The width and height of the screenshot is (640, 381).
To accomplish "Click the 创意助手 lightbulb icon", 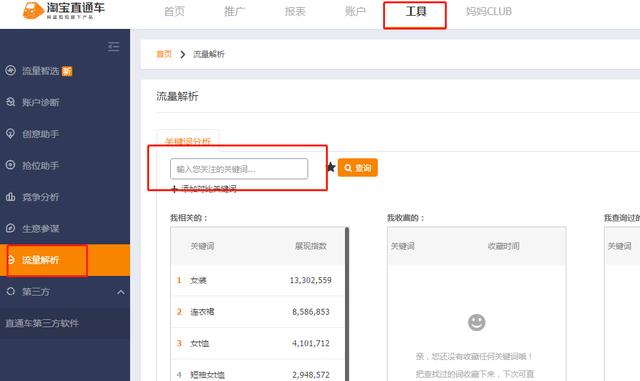I will 10,134.
